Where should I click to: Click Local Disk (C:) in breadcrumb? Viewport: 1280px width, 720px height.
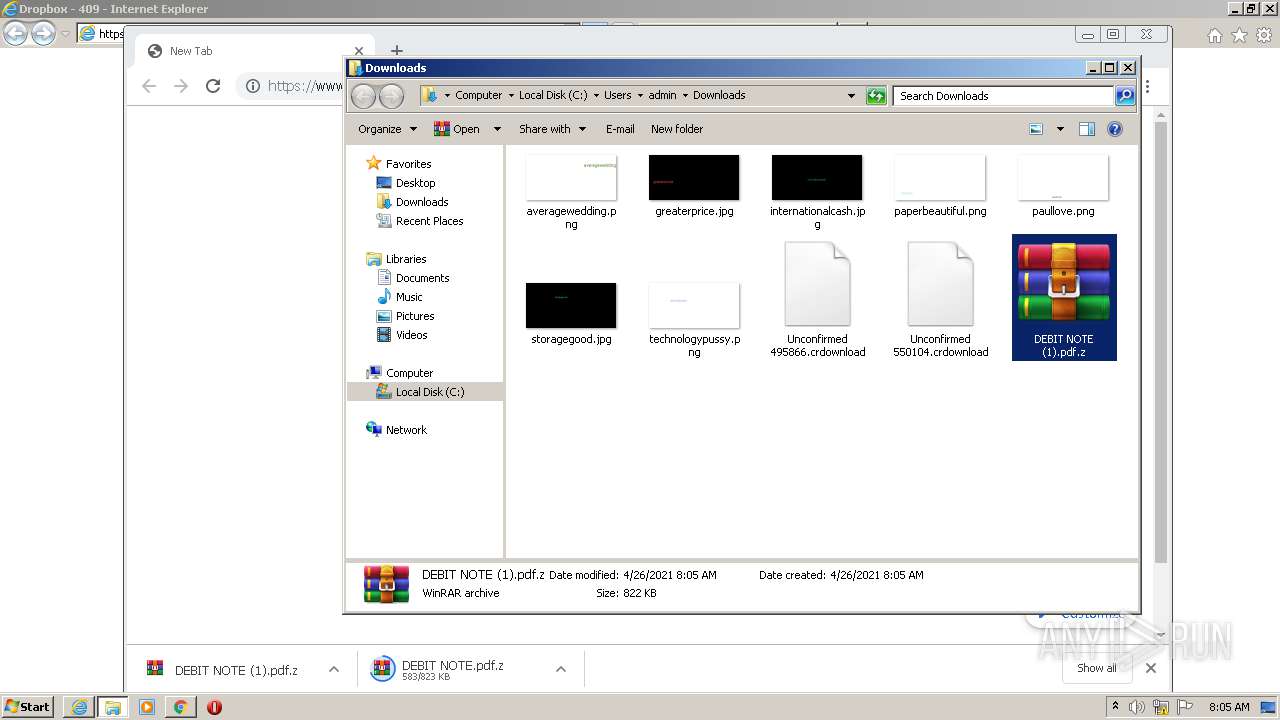(x=553, y=95)
